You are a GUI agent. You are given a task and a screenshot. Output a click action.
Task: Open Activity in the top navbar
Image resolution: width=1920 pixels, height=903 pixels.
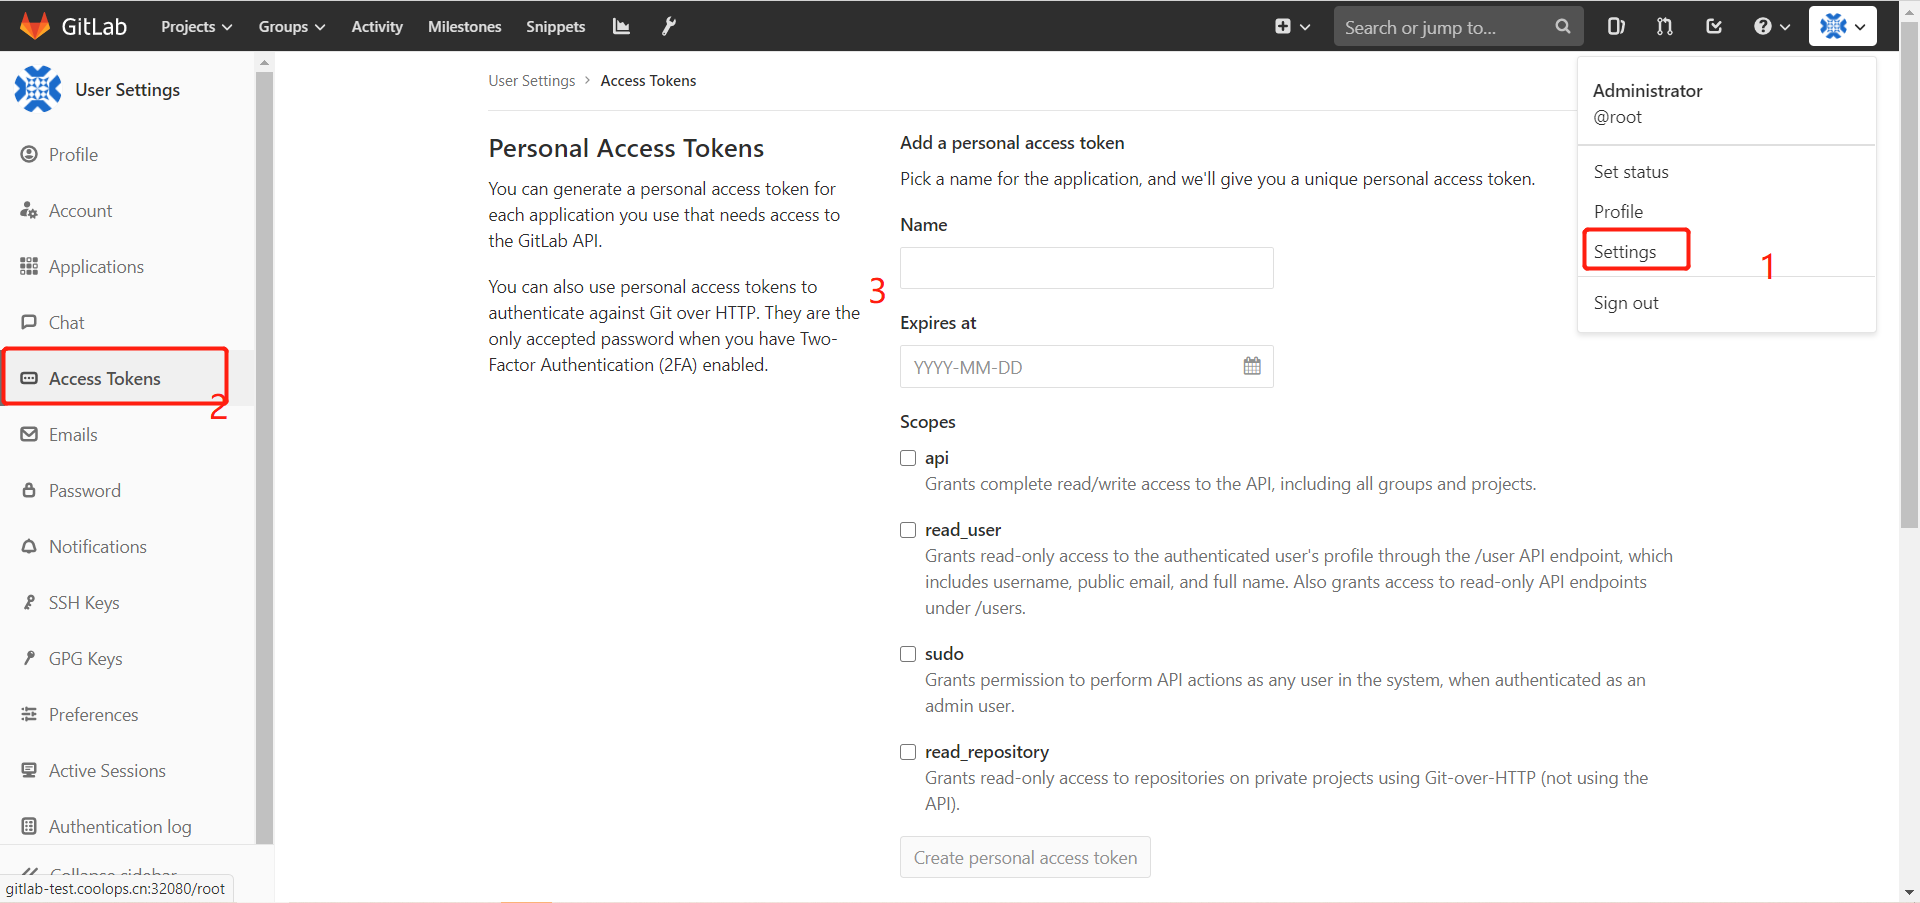377,27
